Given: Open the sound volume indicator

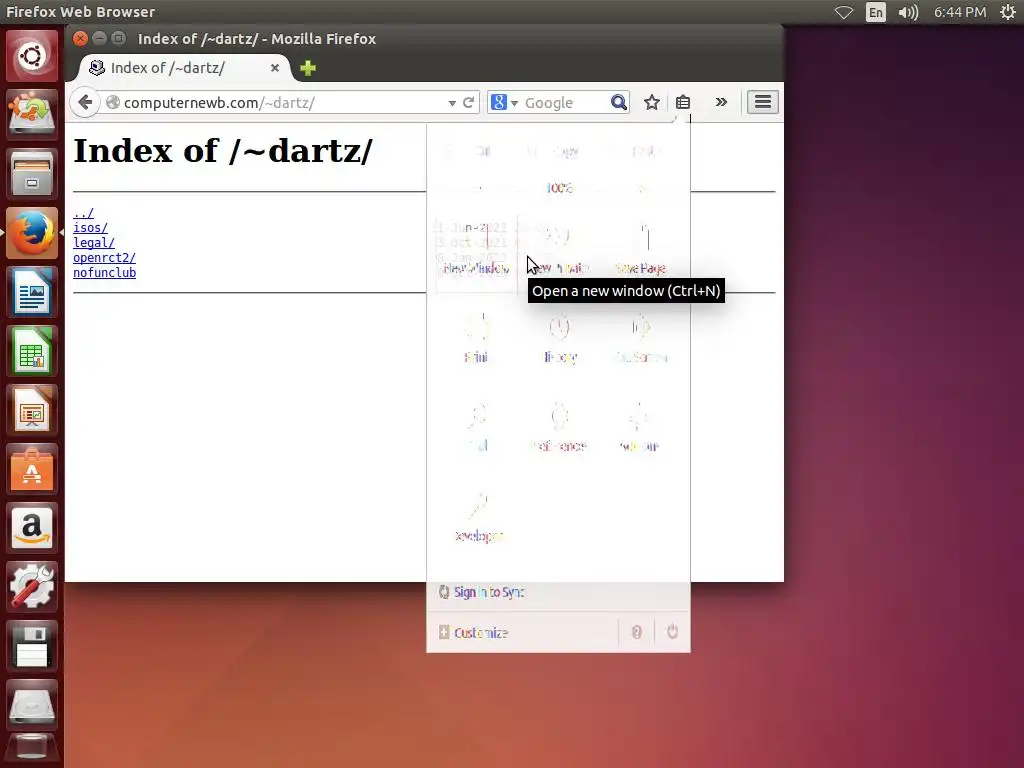Looking at the screenshot, I should [x=908, y=12].
